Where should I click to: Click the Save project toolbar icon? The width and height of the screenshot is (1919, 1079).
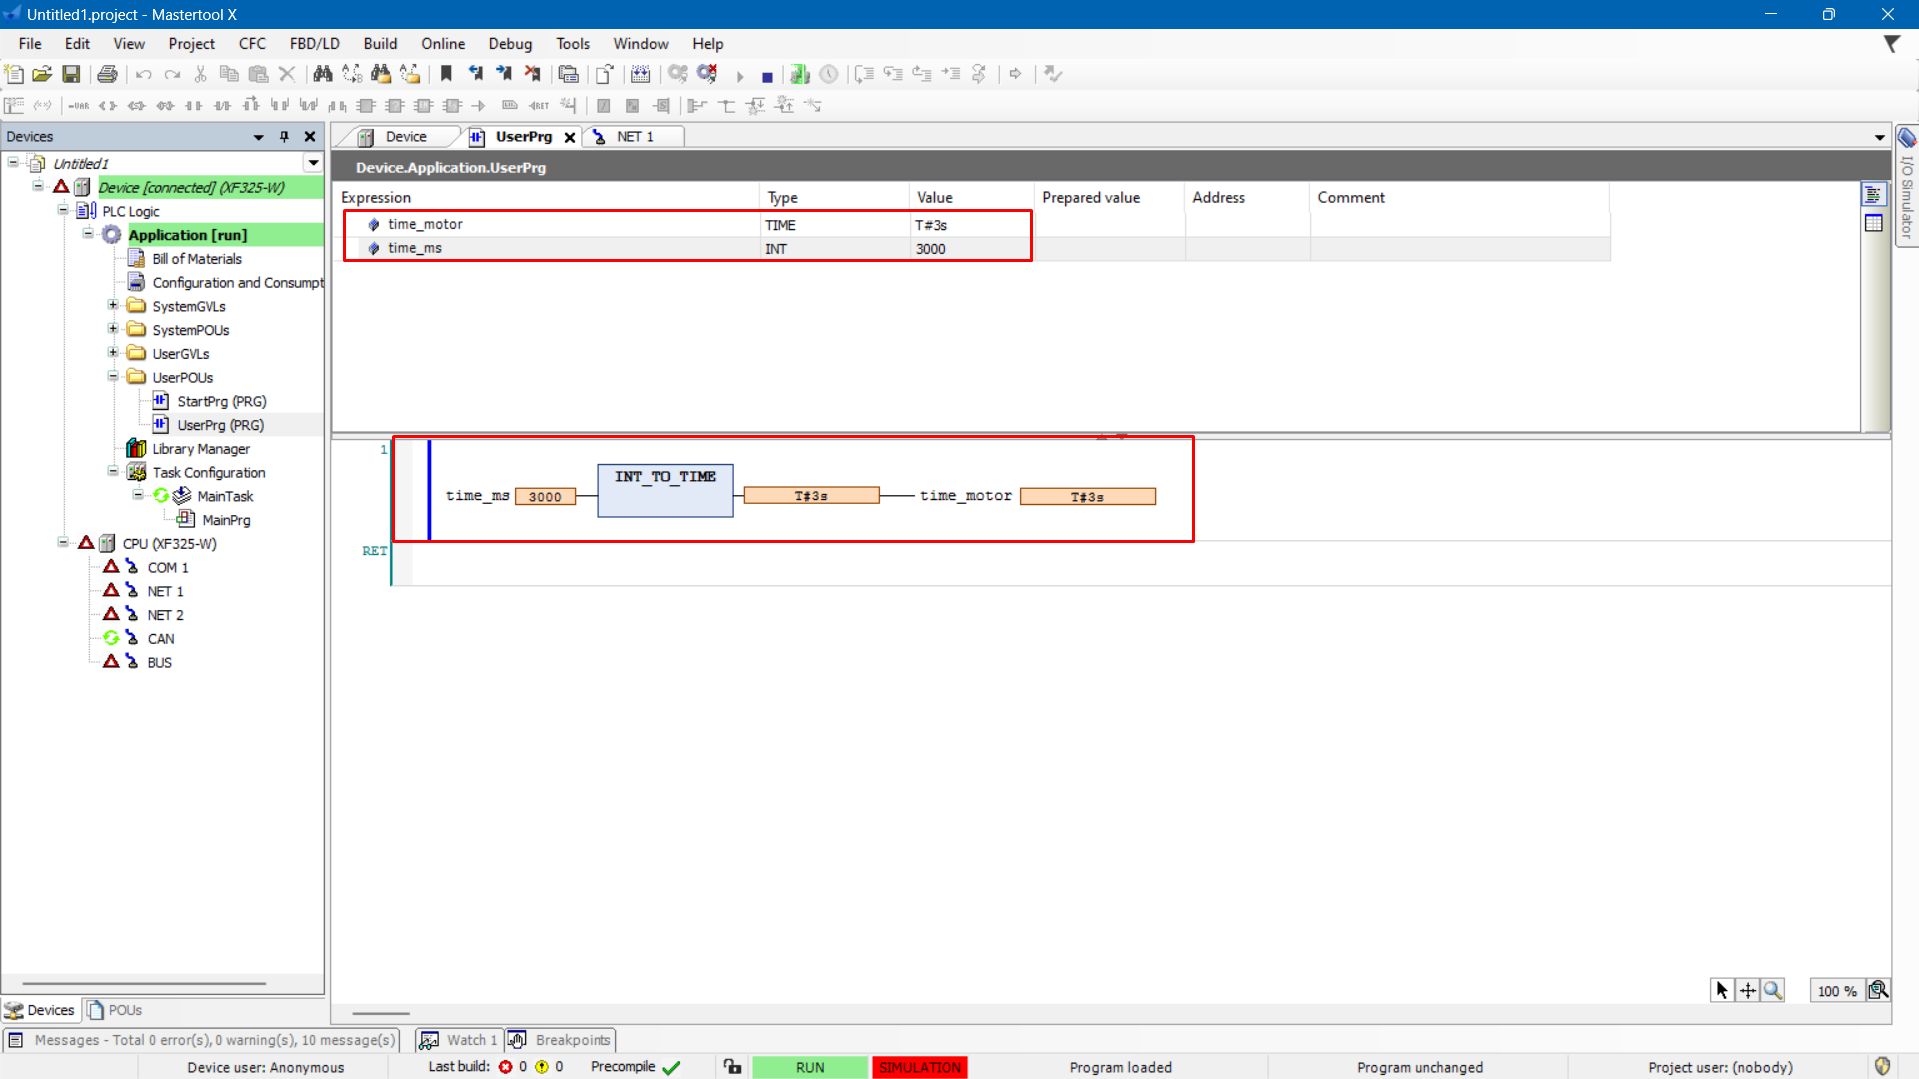71,74
